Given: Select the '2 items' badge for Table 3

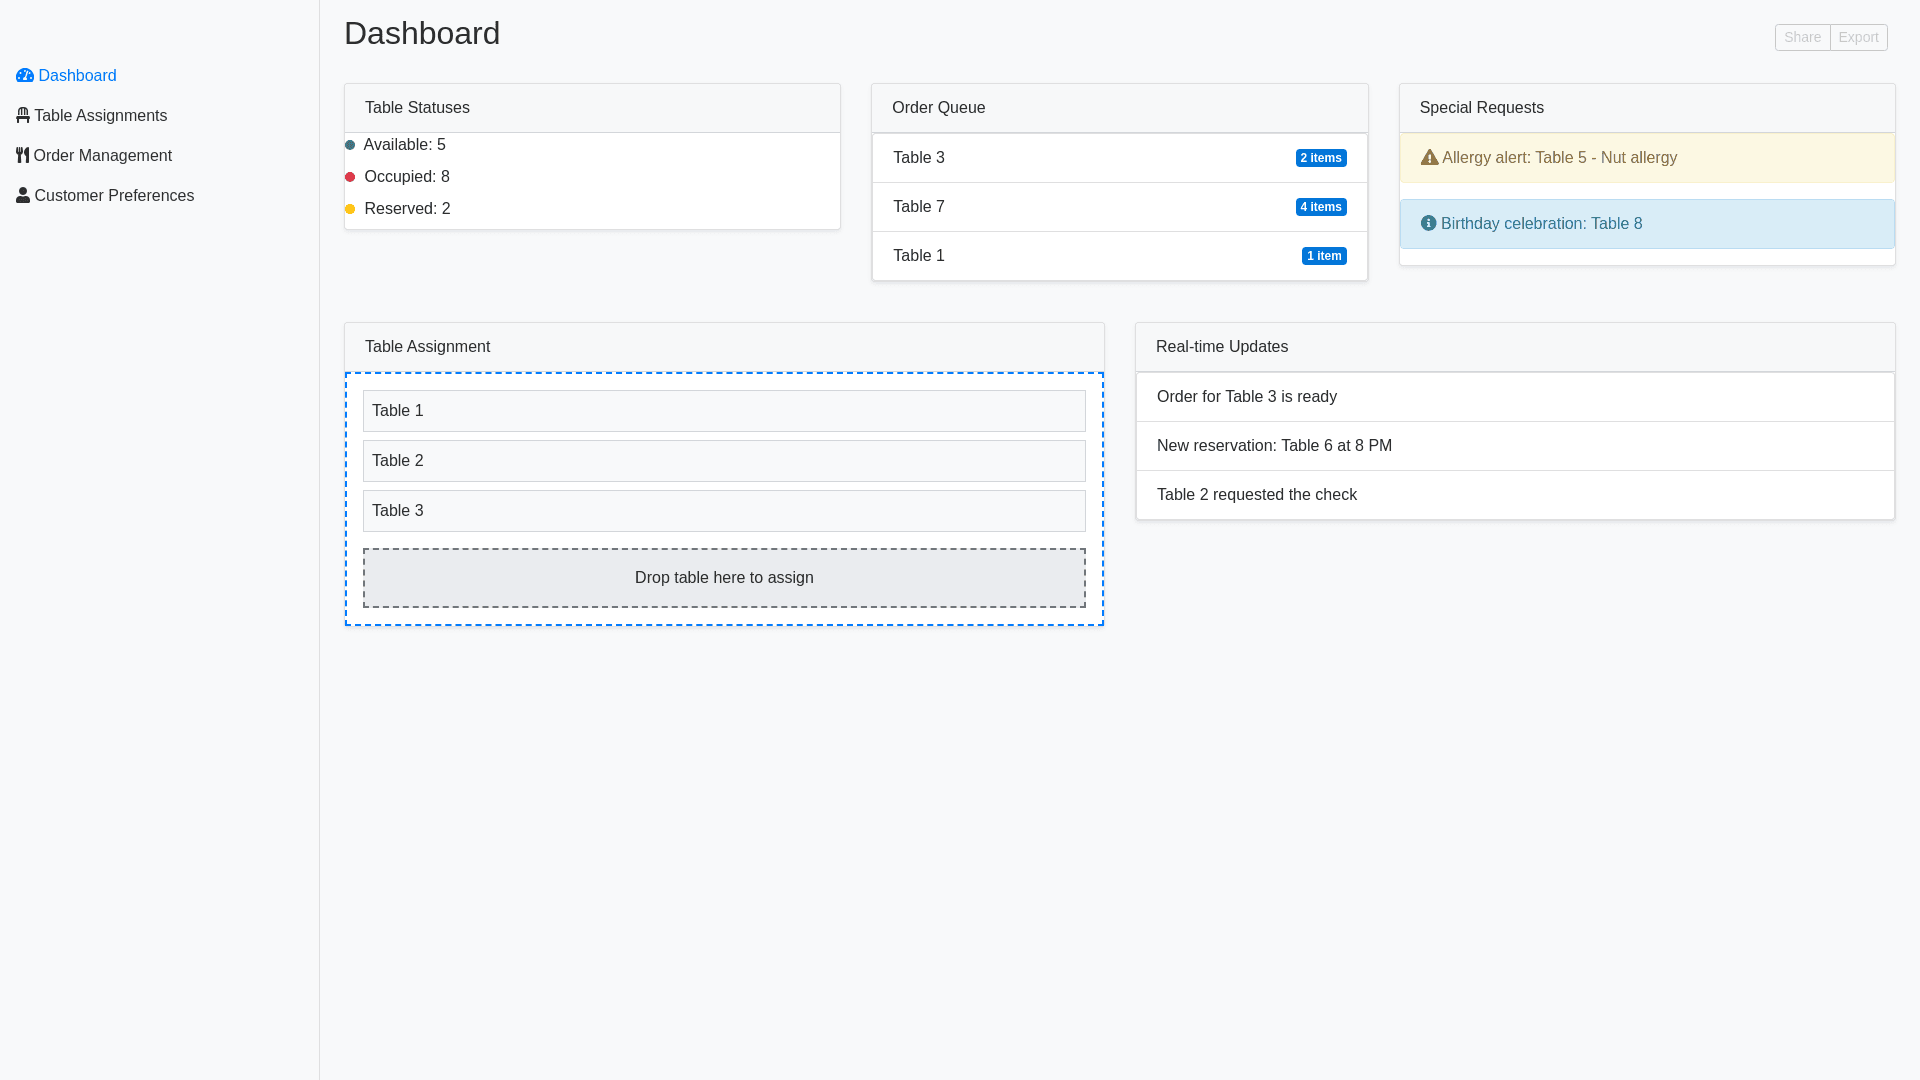Looking at the screenshot, I should coord(1321,158).
